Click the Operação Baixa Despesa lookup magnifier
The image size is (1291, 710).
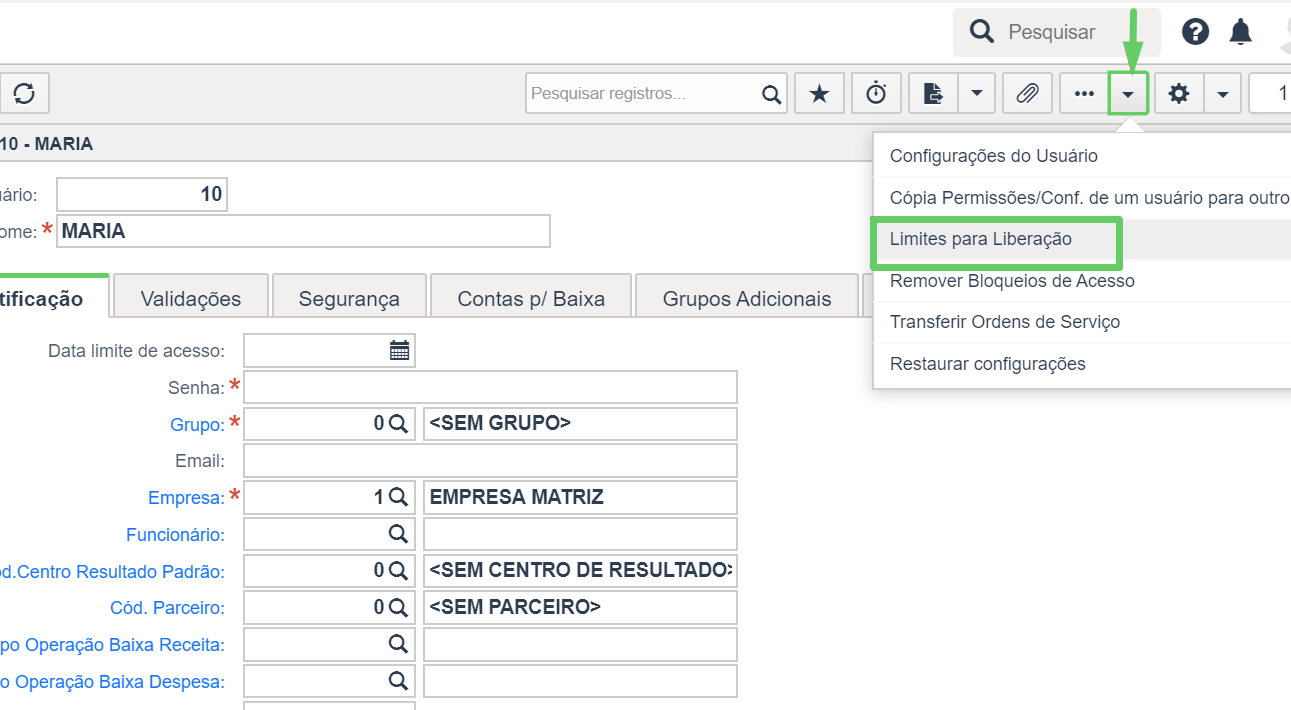[398, 681]
